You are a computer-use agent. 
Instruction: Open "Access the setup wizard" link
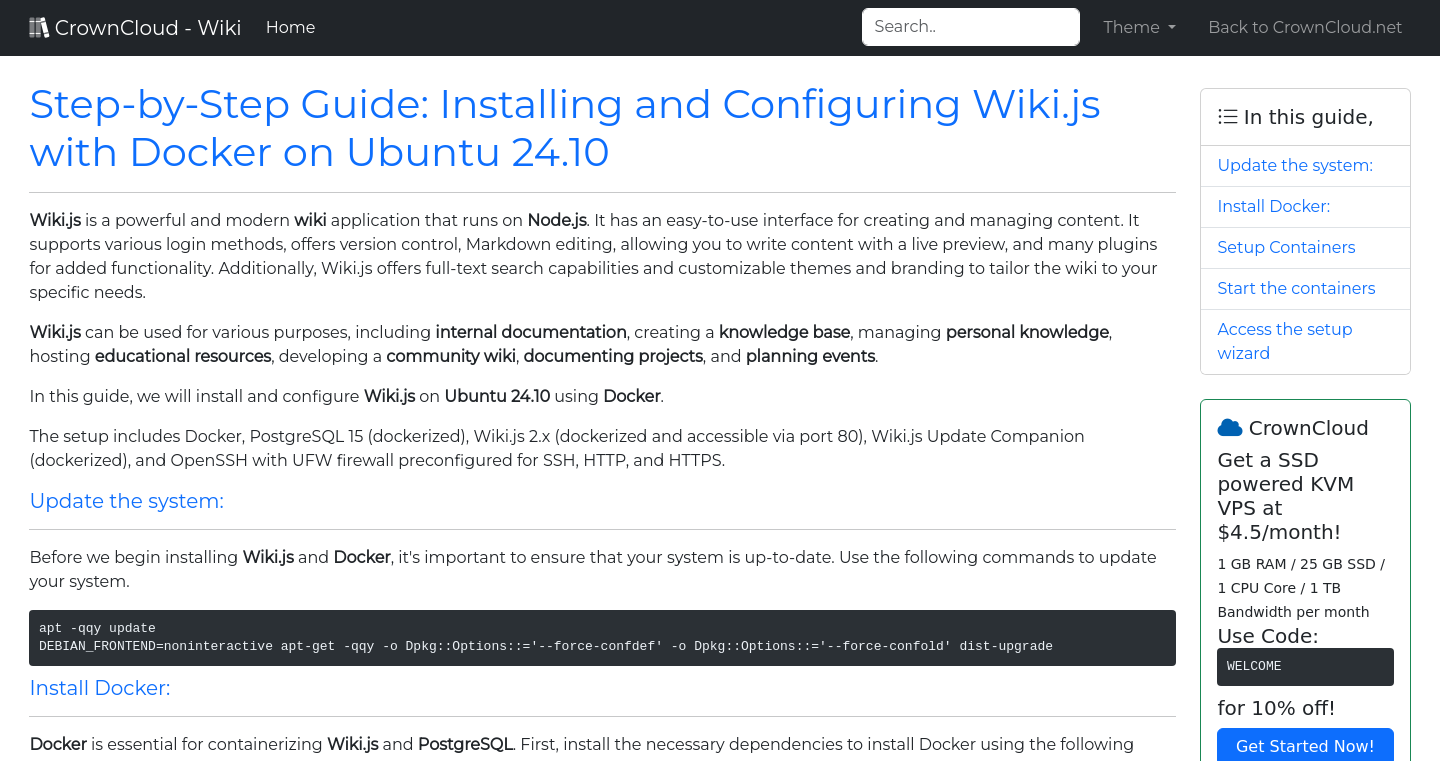pos(1284,341)
